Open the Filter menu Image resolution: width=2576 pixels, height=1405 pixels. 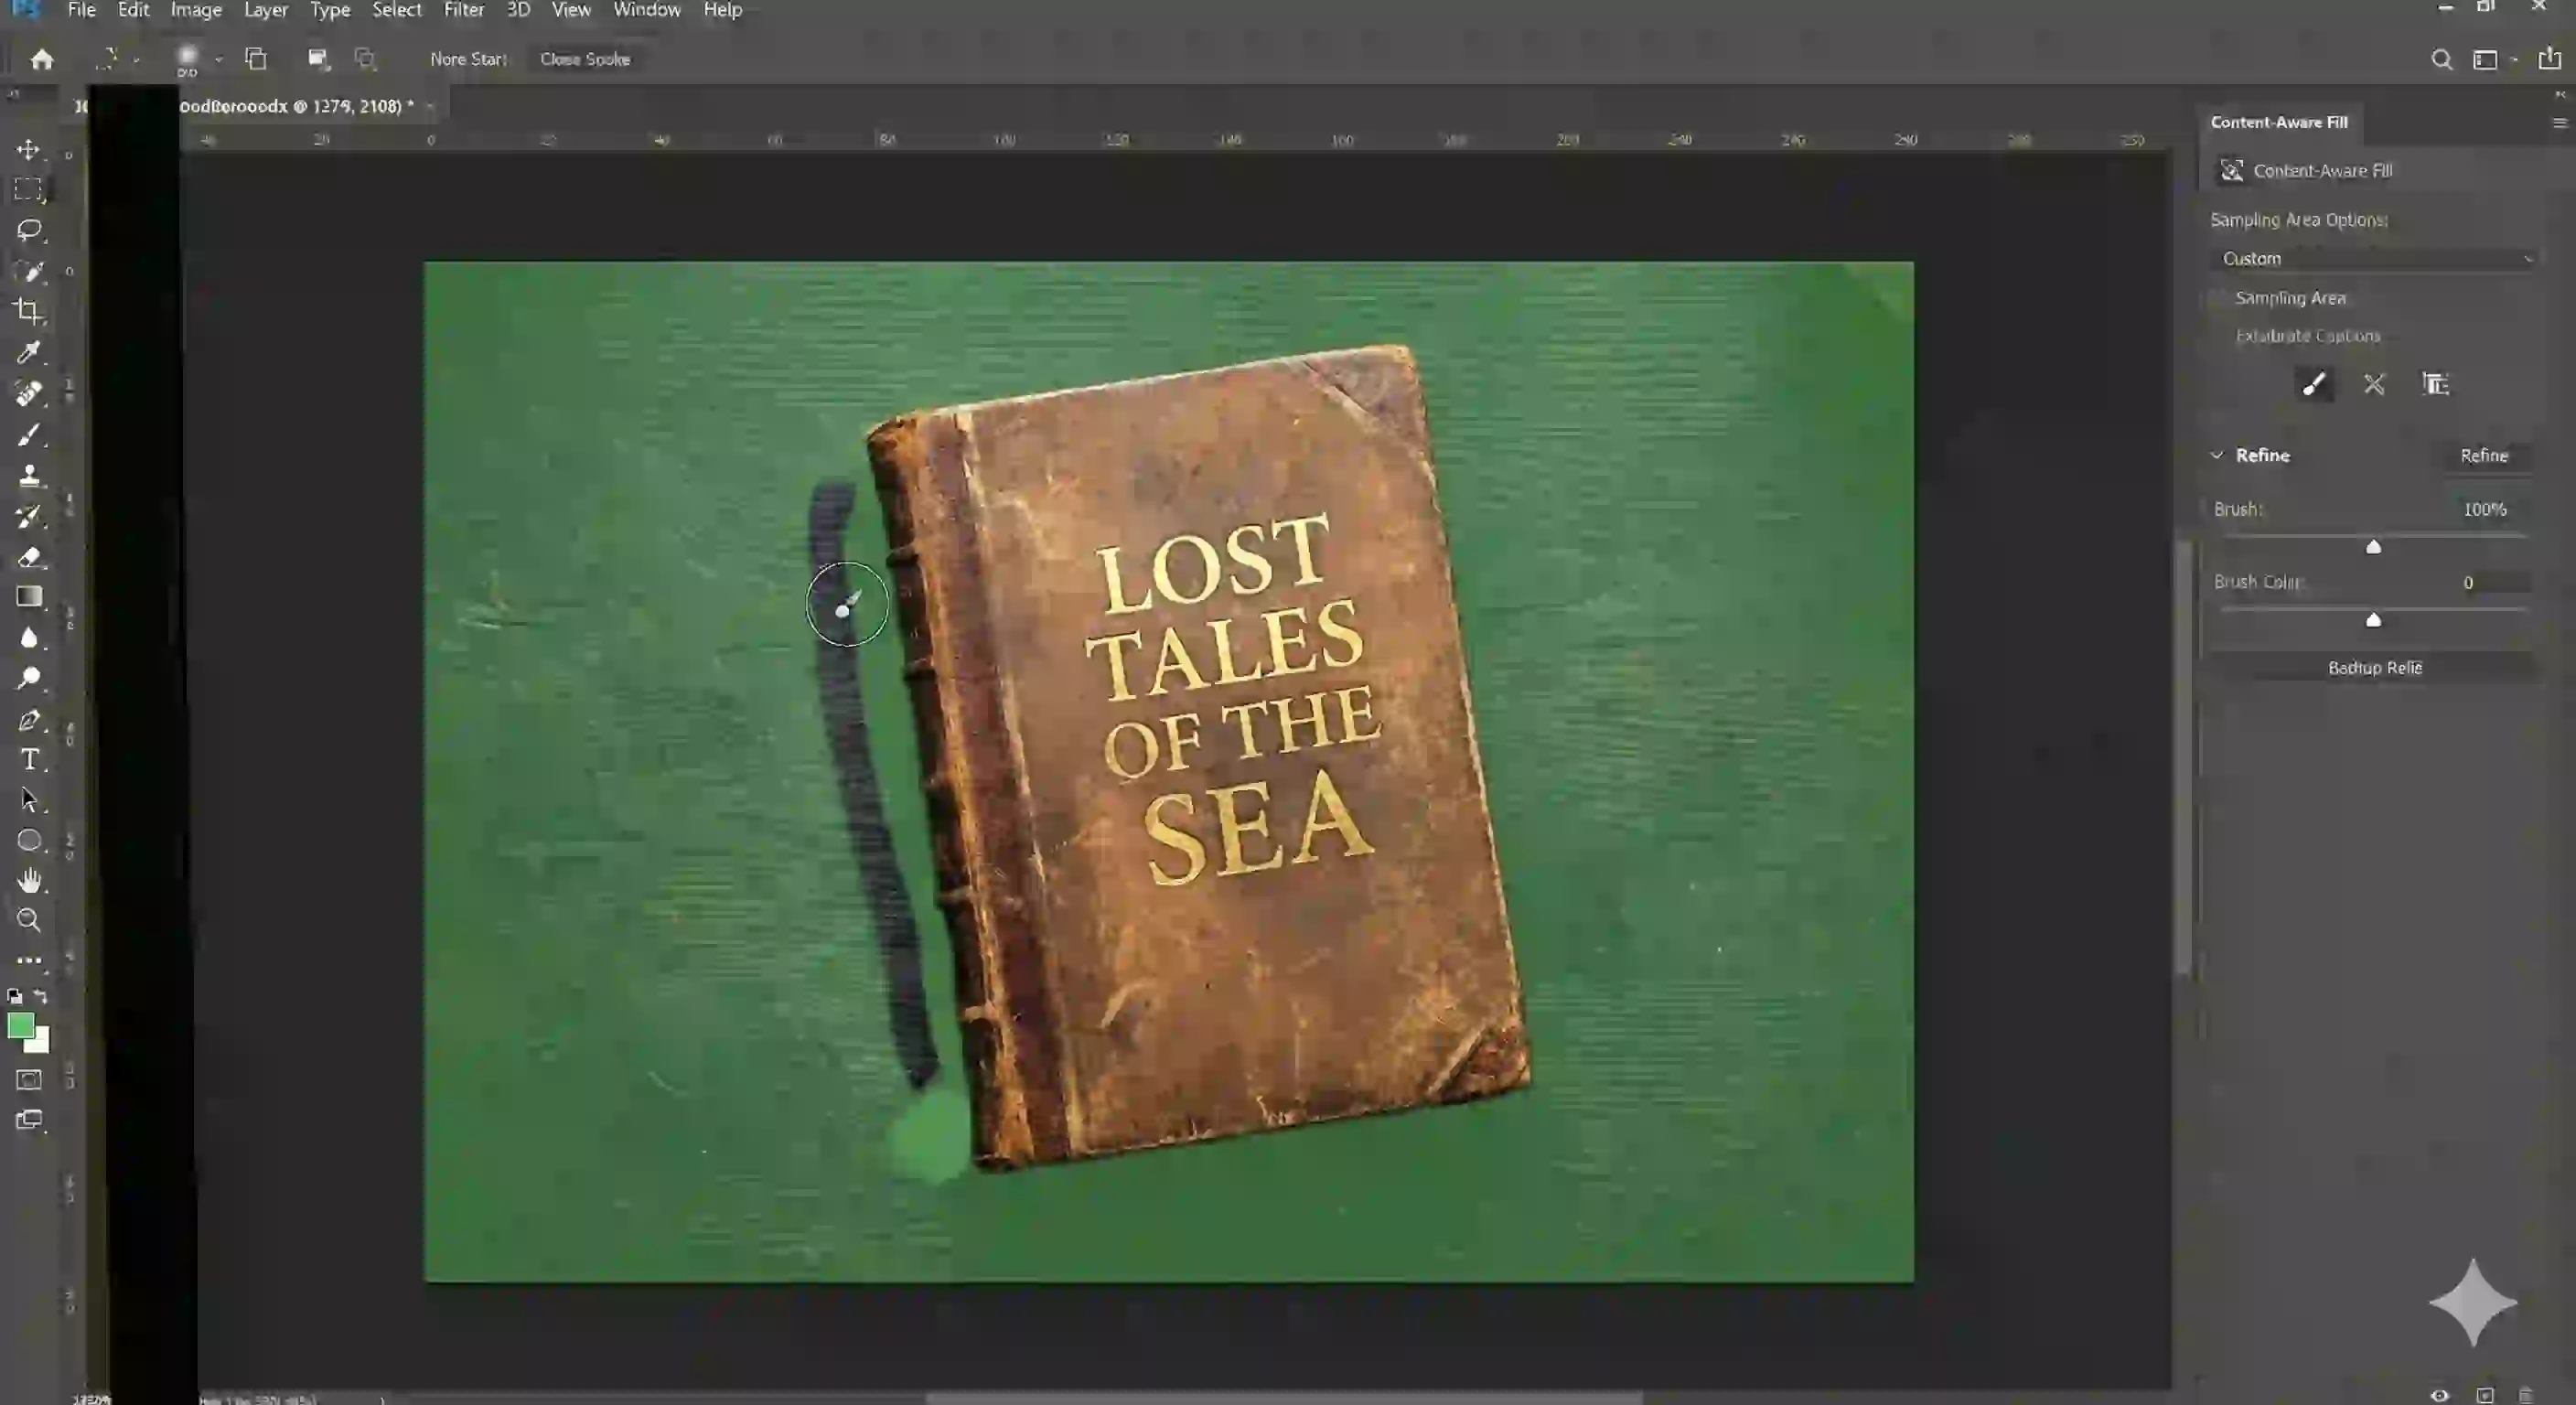coord(464,10)
